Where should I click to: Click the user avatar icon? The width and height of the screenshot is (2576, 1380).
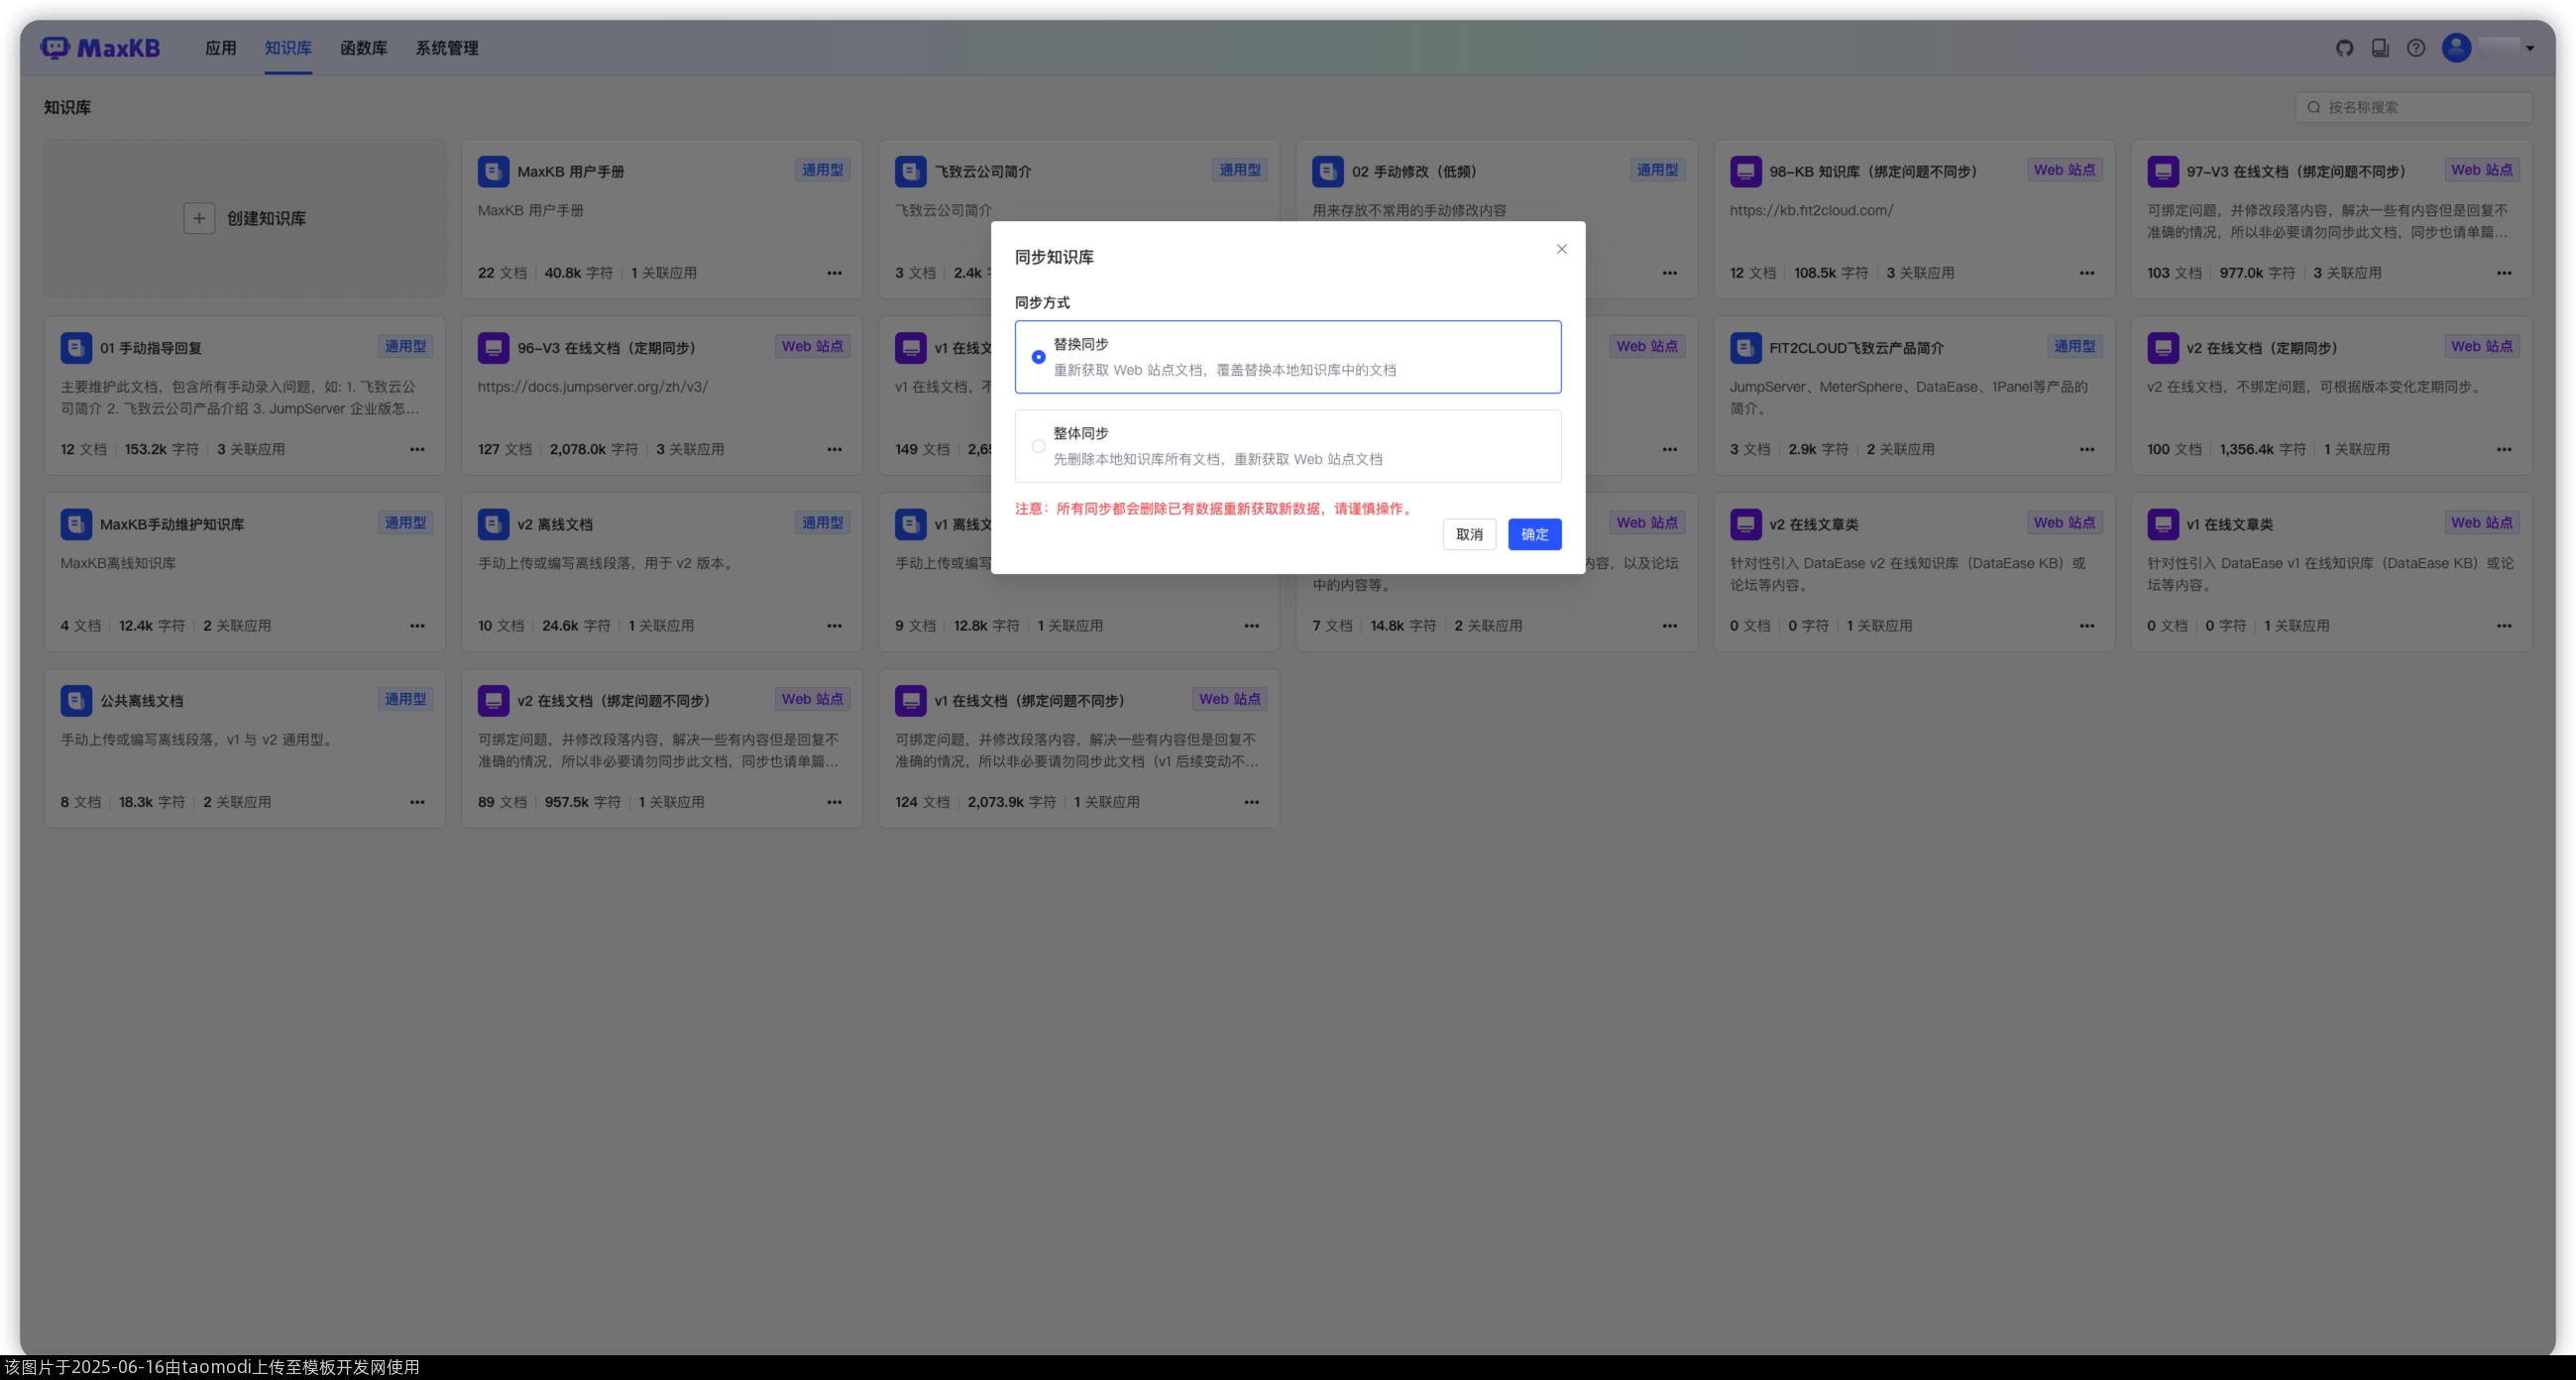point(2456,48)
